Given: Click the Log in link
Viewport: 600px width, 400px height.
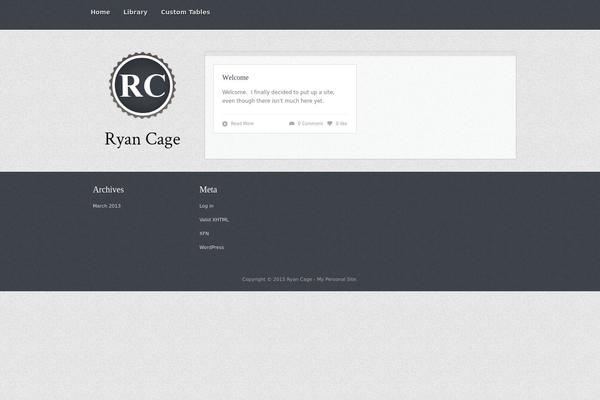Looking at the screenshot, I should coord(206,206).
